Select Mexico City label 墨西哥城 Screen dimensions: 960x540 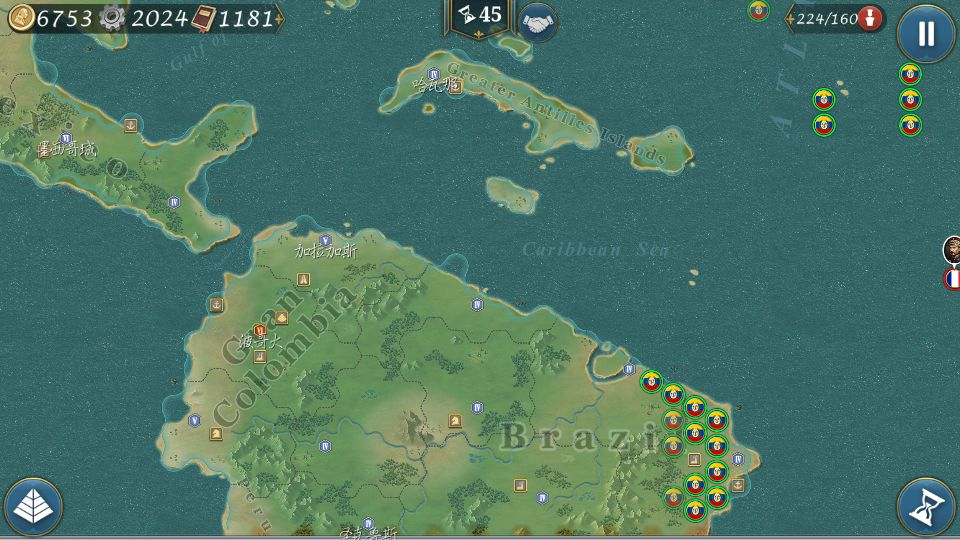(x=67, y=149)
